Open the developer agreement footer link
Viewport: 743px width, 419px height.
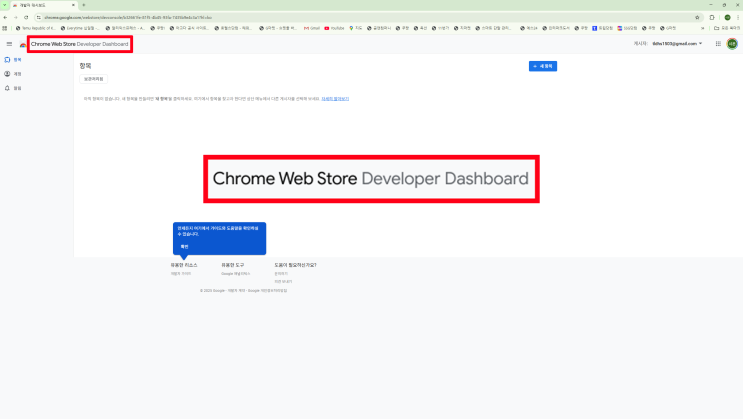(236, 291)
